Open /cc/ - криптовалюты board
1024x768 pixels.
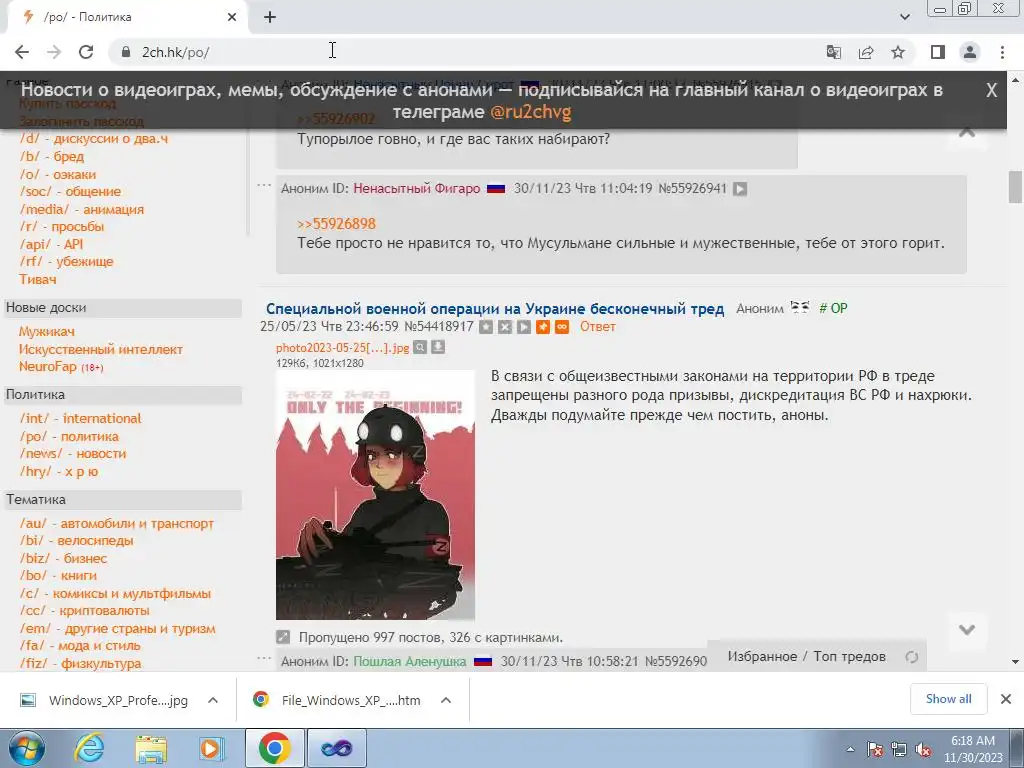(84, 611)
